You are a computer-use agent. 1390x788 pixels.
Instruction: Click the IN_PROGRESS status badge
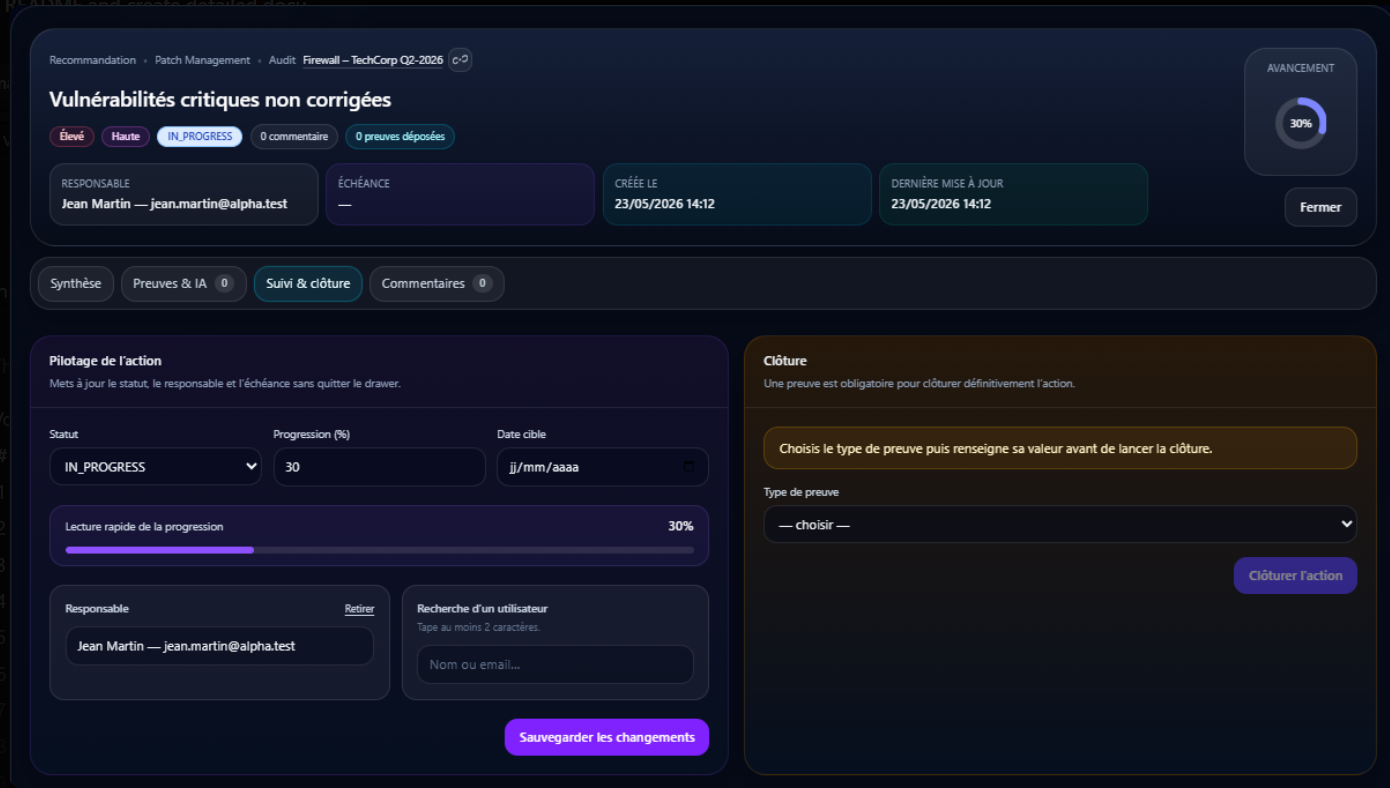[200, 136]
